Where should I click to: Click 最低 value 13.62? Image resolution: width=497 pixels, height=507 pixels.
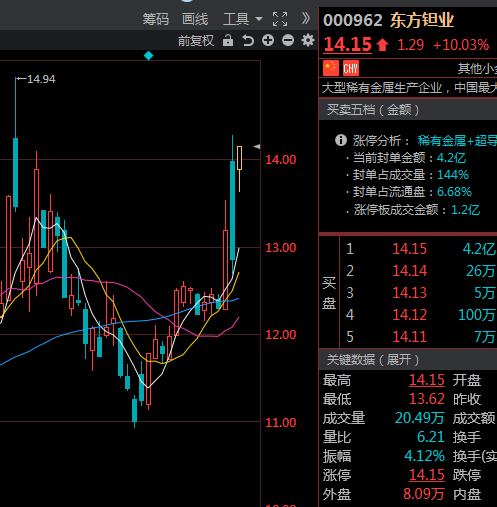pos(427,399)
